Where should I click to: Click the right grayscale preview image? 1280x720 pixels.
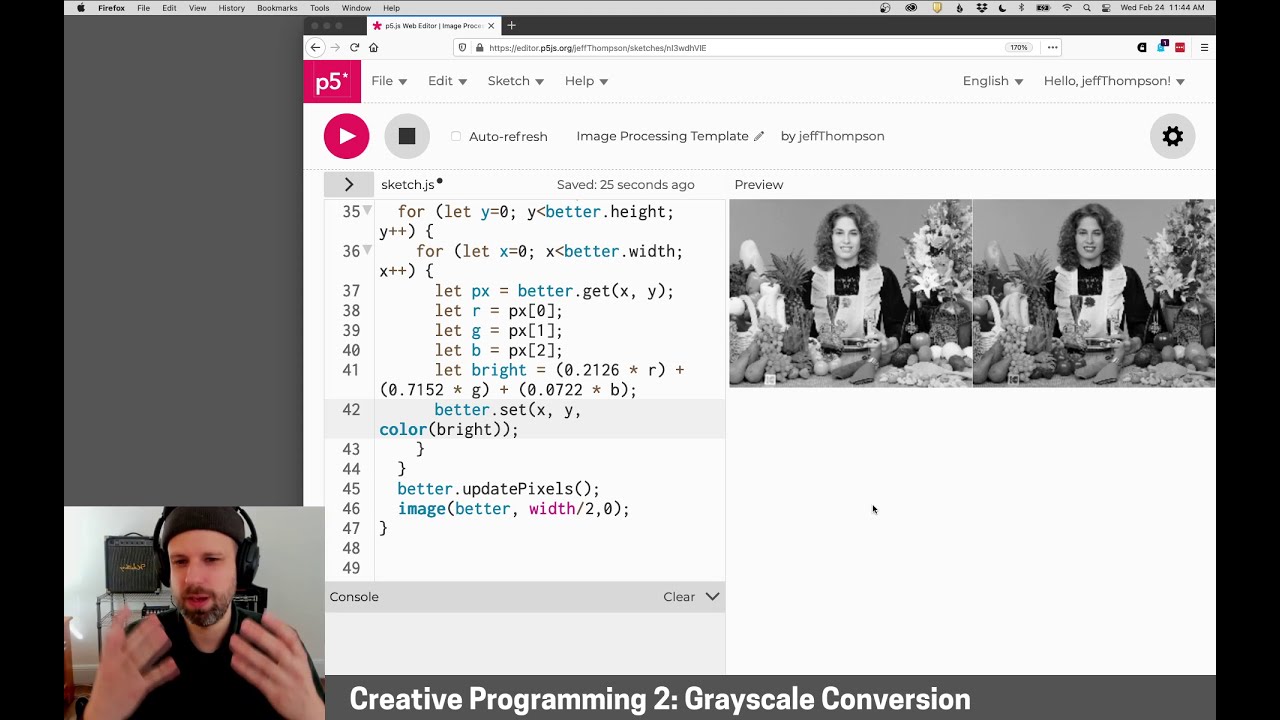tap(1094, 293)
